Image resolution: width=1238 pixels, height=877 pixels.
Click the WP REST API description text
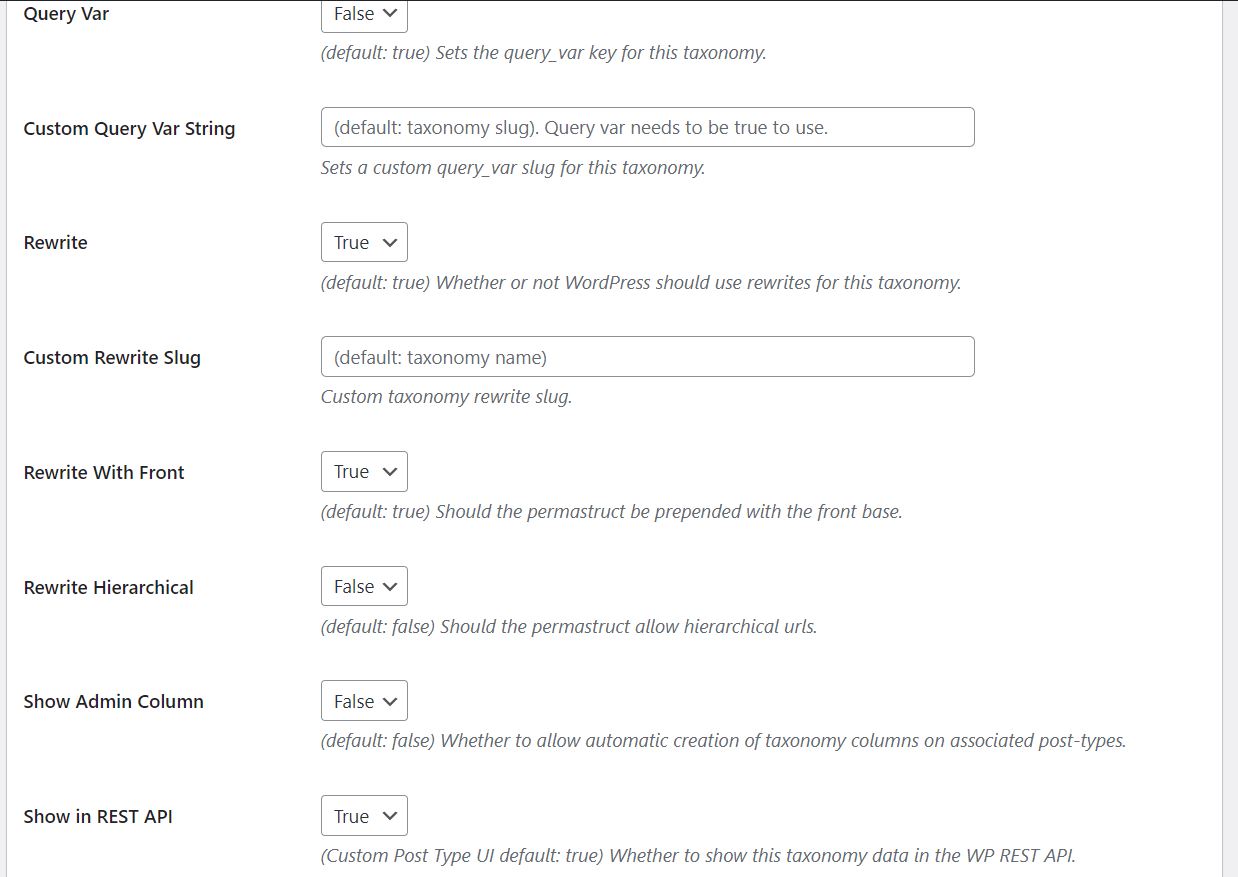click(x=698, y=856)
